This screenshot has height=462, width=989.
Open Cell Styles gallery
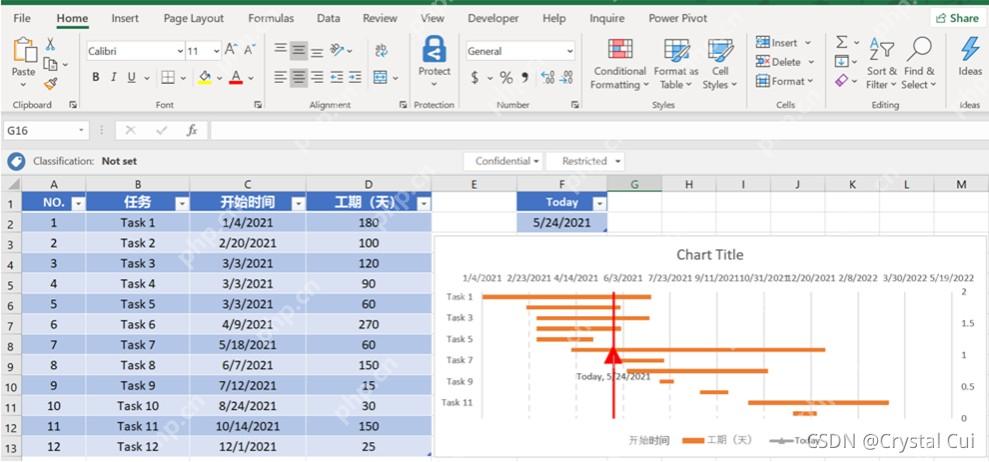pos(720,63)
